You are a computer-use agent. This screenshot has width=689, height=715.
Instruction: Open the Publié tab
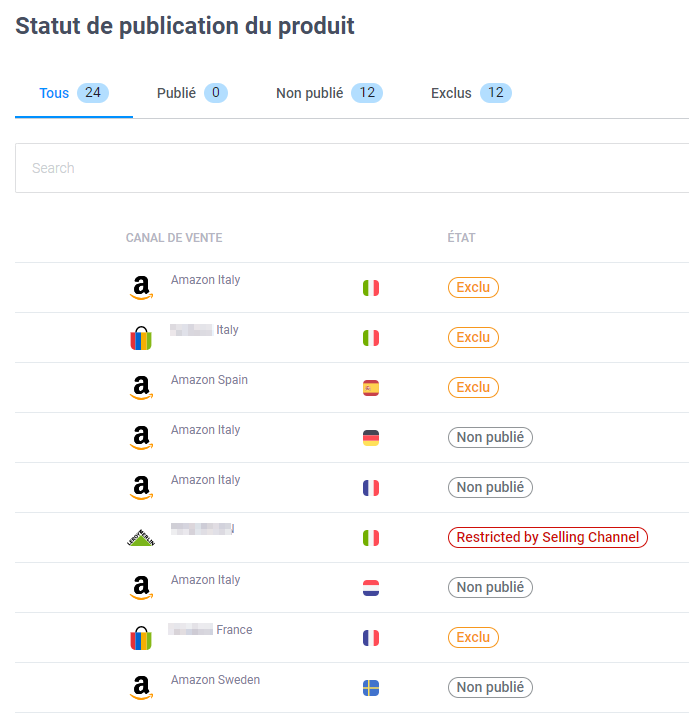point(191,94)
